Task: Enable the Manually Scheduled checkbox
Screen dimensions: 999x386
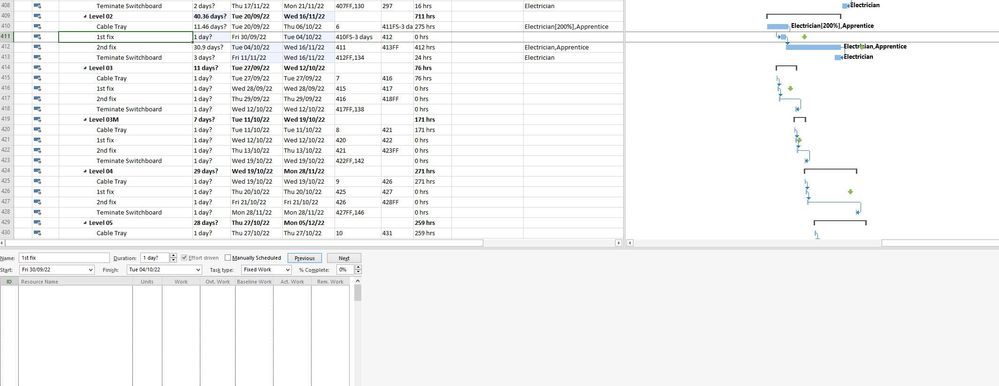Action: click(228, 258)
